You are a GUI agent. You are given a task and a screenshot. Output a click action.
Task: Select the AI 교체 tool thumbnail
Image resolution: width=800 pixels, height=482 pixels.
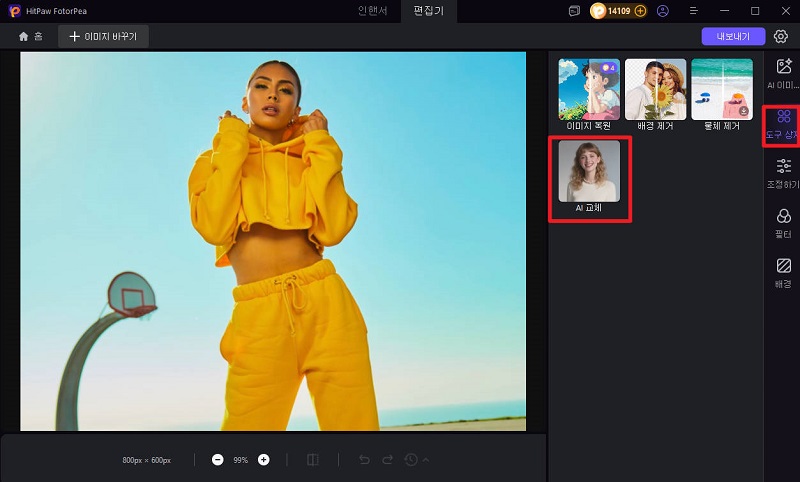(x=589, y=176)
